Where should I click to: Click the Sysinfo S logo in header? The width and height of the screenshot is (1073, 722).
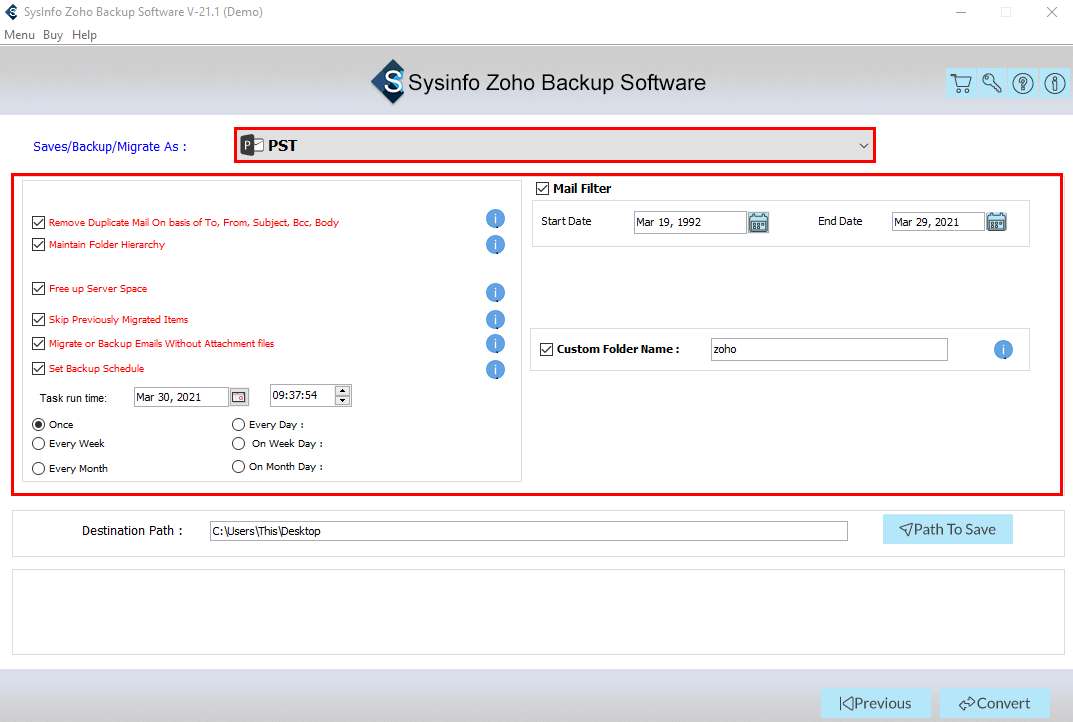(x=390, y=82)
